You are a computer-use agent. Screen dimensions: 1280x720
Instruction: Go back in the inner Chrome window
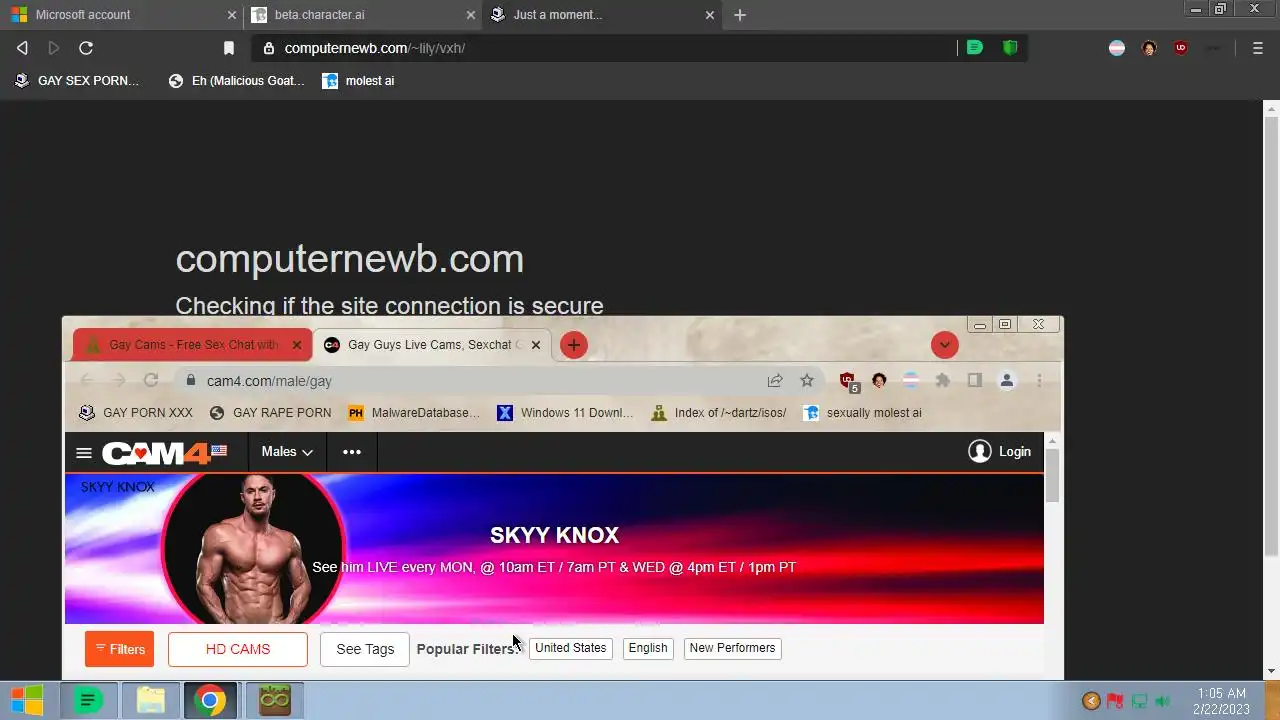[x=87, y=380]
